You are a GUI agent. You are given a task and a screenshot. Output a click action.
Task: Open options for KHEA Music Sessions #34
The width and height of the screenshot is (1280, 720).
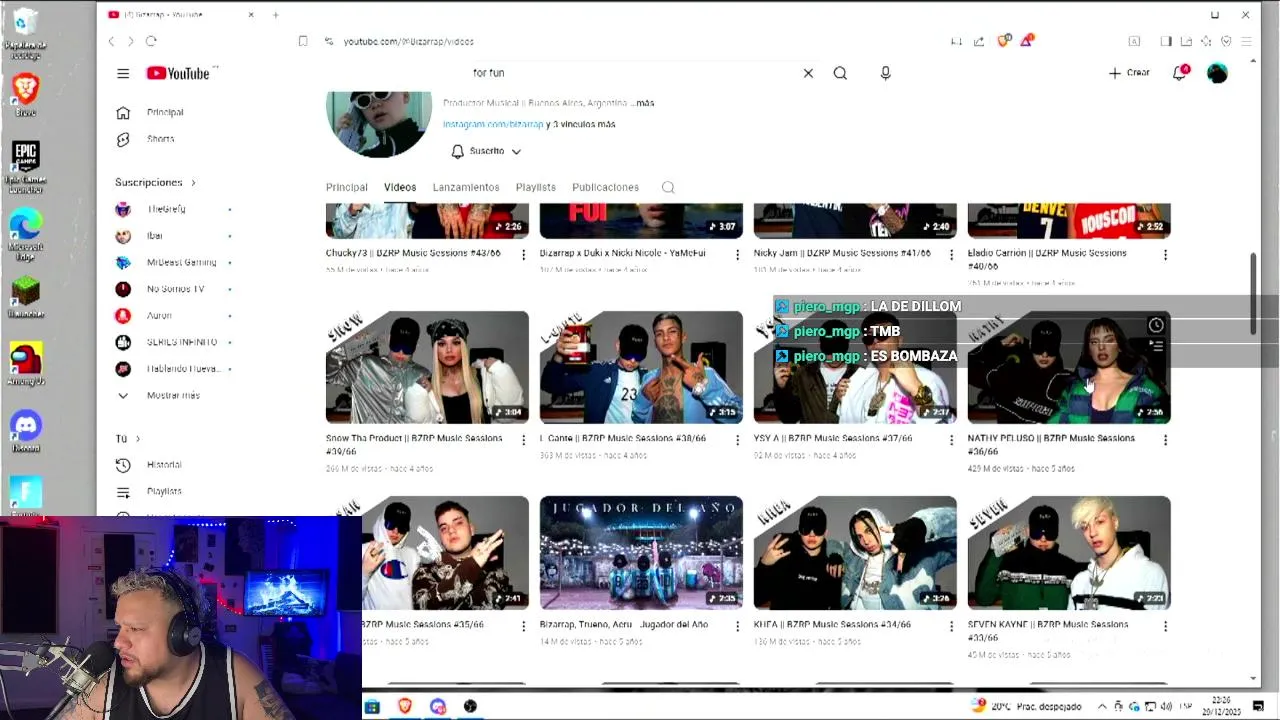click(x=951, y=626)
